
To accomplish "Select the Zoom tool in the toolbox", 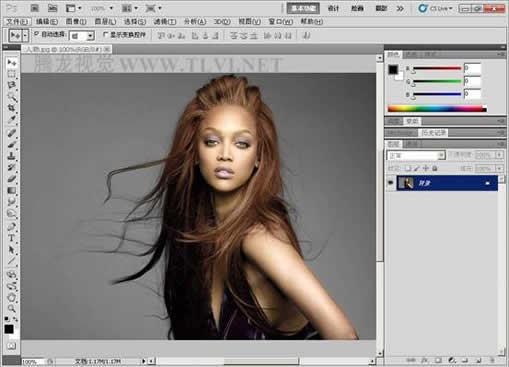I will [x=12, y=308].
